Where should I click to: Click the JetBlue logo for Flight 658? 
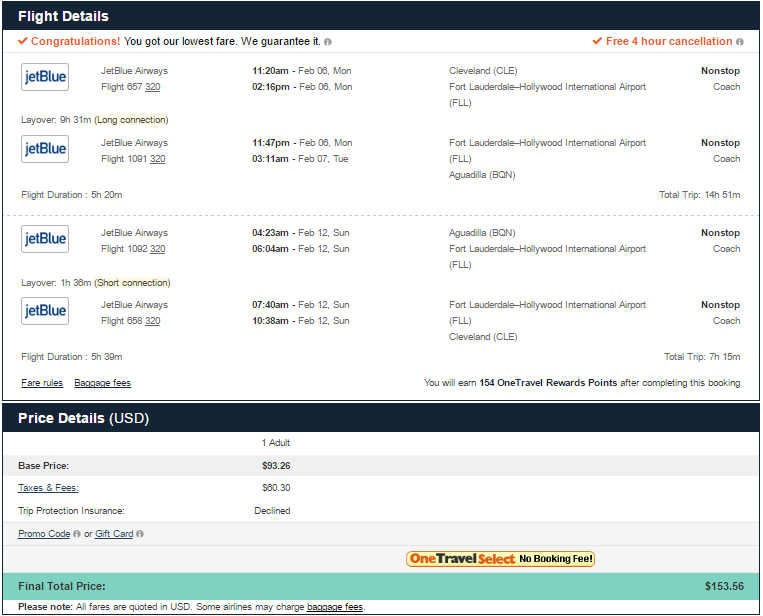point(45,311)
